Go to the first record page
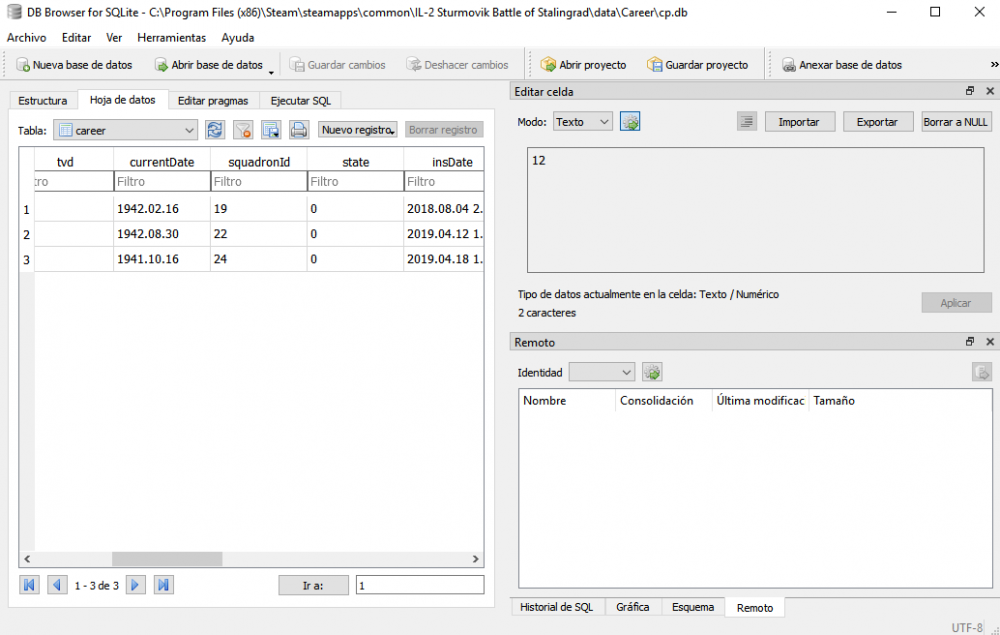Viewport: 1000px width, 635px height. coord(30,585)
